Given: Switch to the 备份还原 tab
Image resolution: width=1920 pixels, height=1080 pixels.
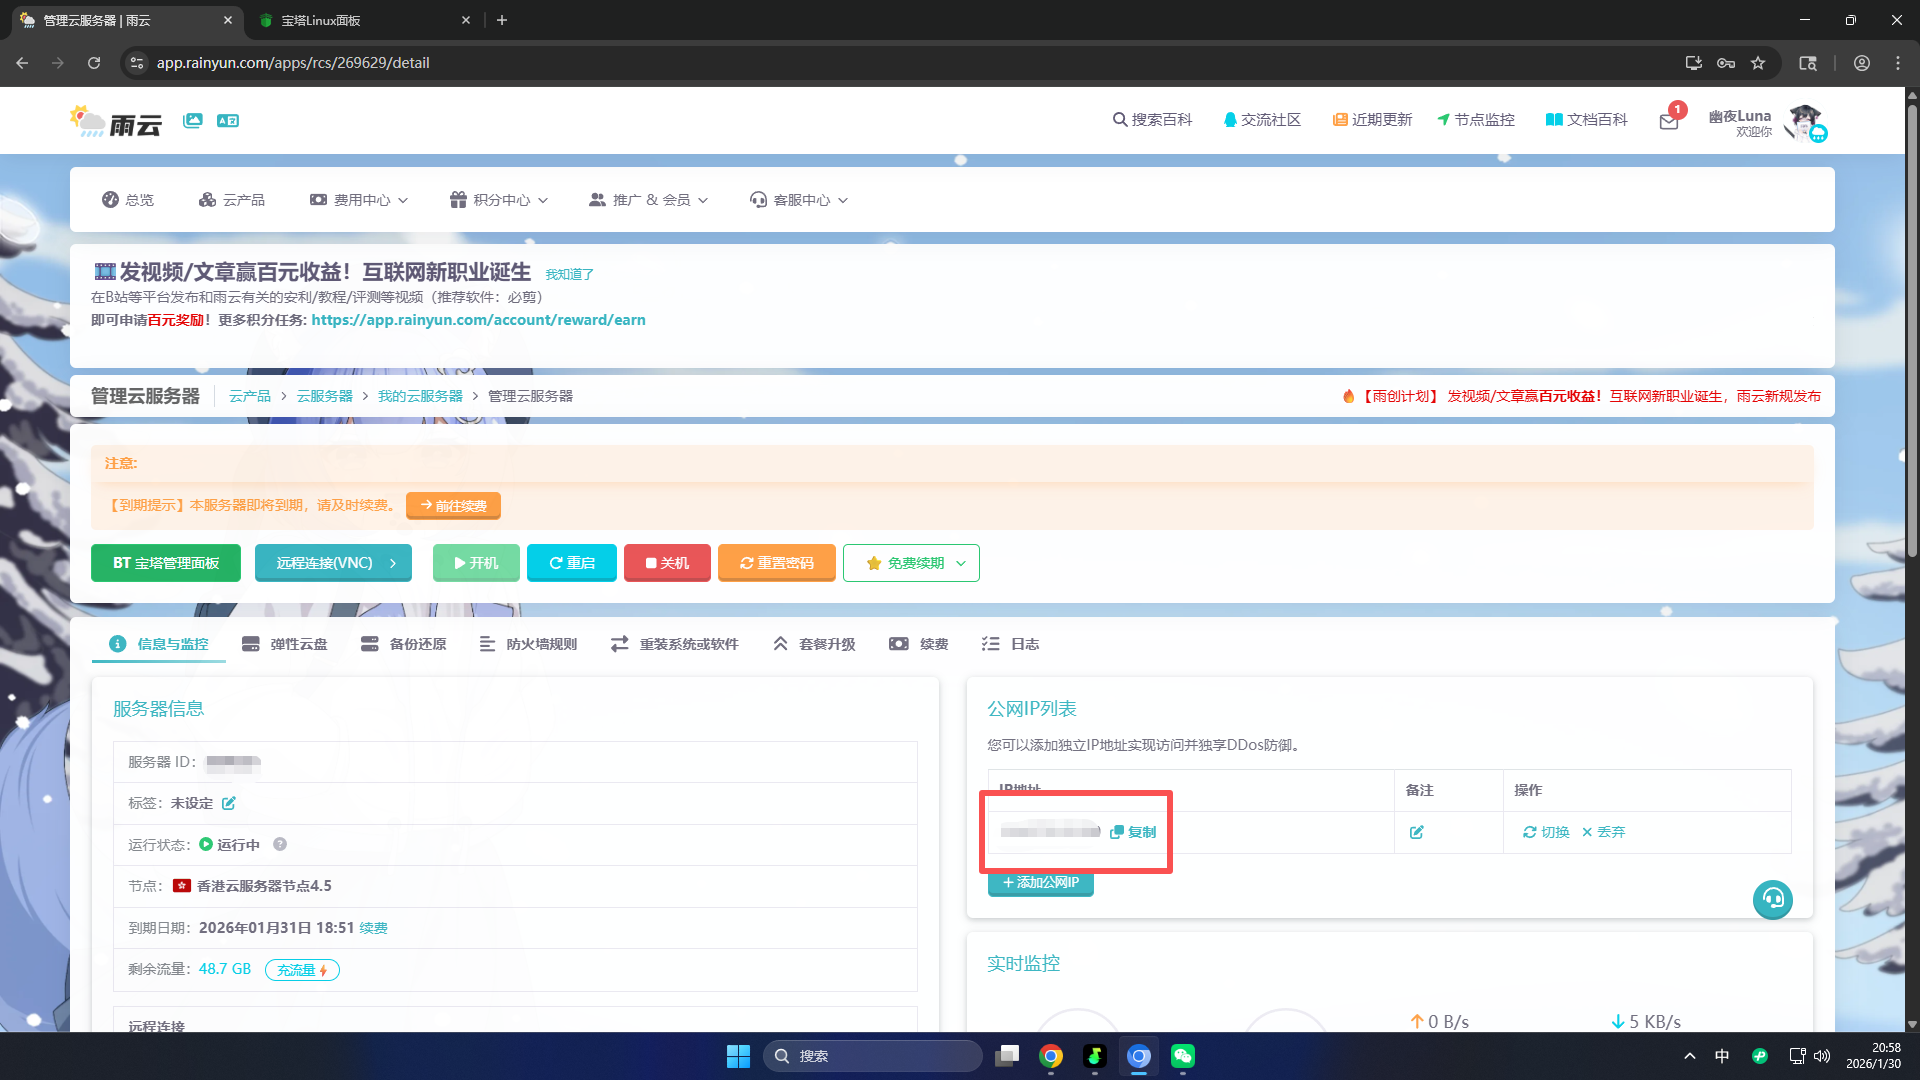Looking at the screenshot, I should pyautogui.click(x=404, y=644).
